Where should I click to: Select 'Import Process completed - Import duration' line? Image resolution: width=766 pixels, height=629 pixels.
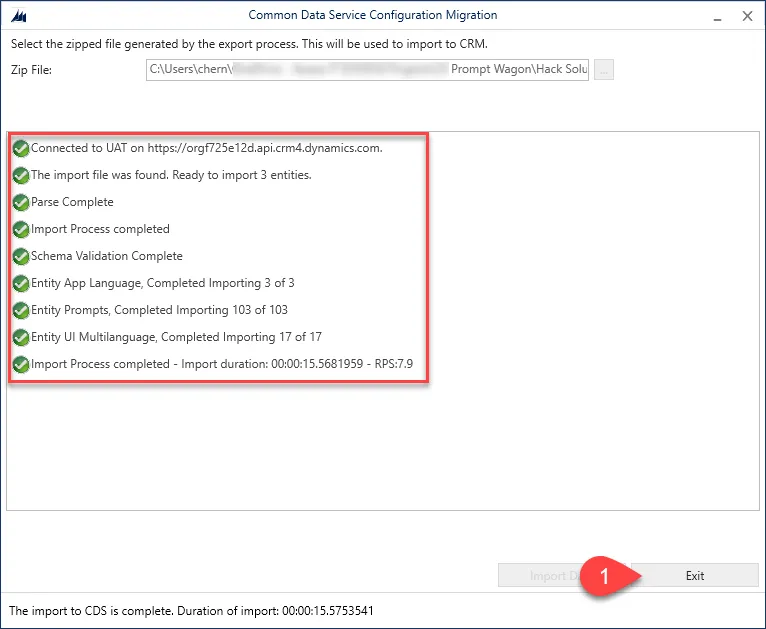coord(222,364)
